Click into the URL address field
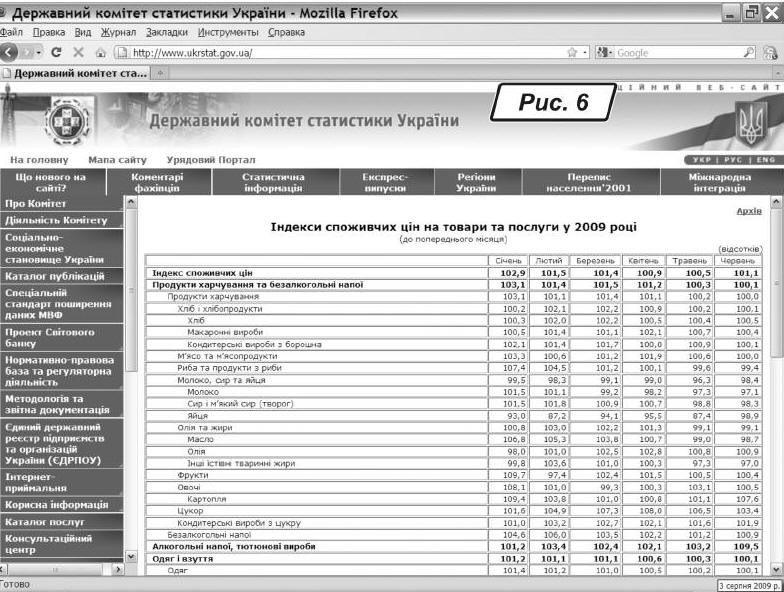 click(340, 52)
